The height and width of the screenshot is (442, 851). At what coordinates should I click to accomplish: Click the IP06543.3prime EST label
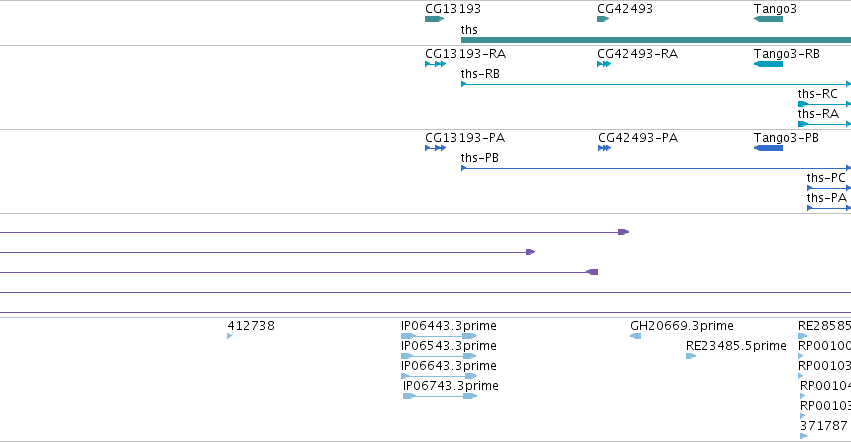(448, 346)
